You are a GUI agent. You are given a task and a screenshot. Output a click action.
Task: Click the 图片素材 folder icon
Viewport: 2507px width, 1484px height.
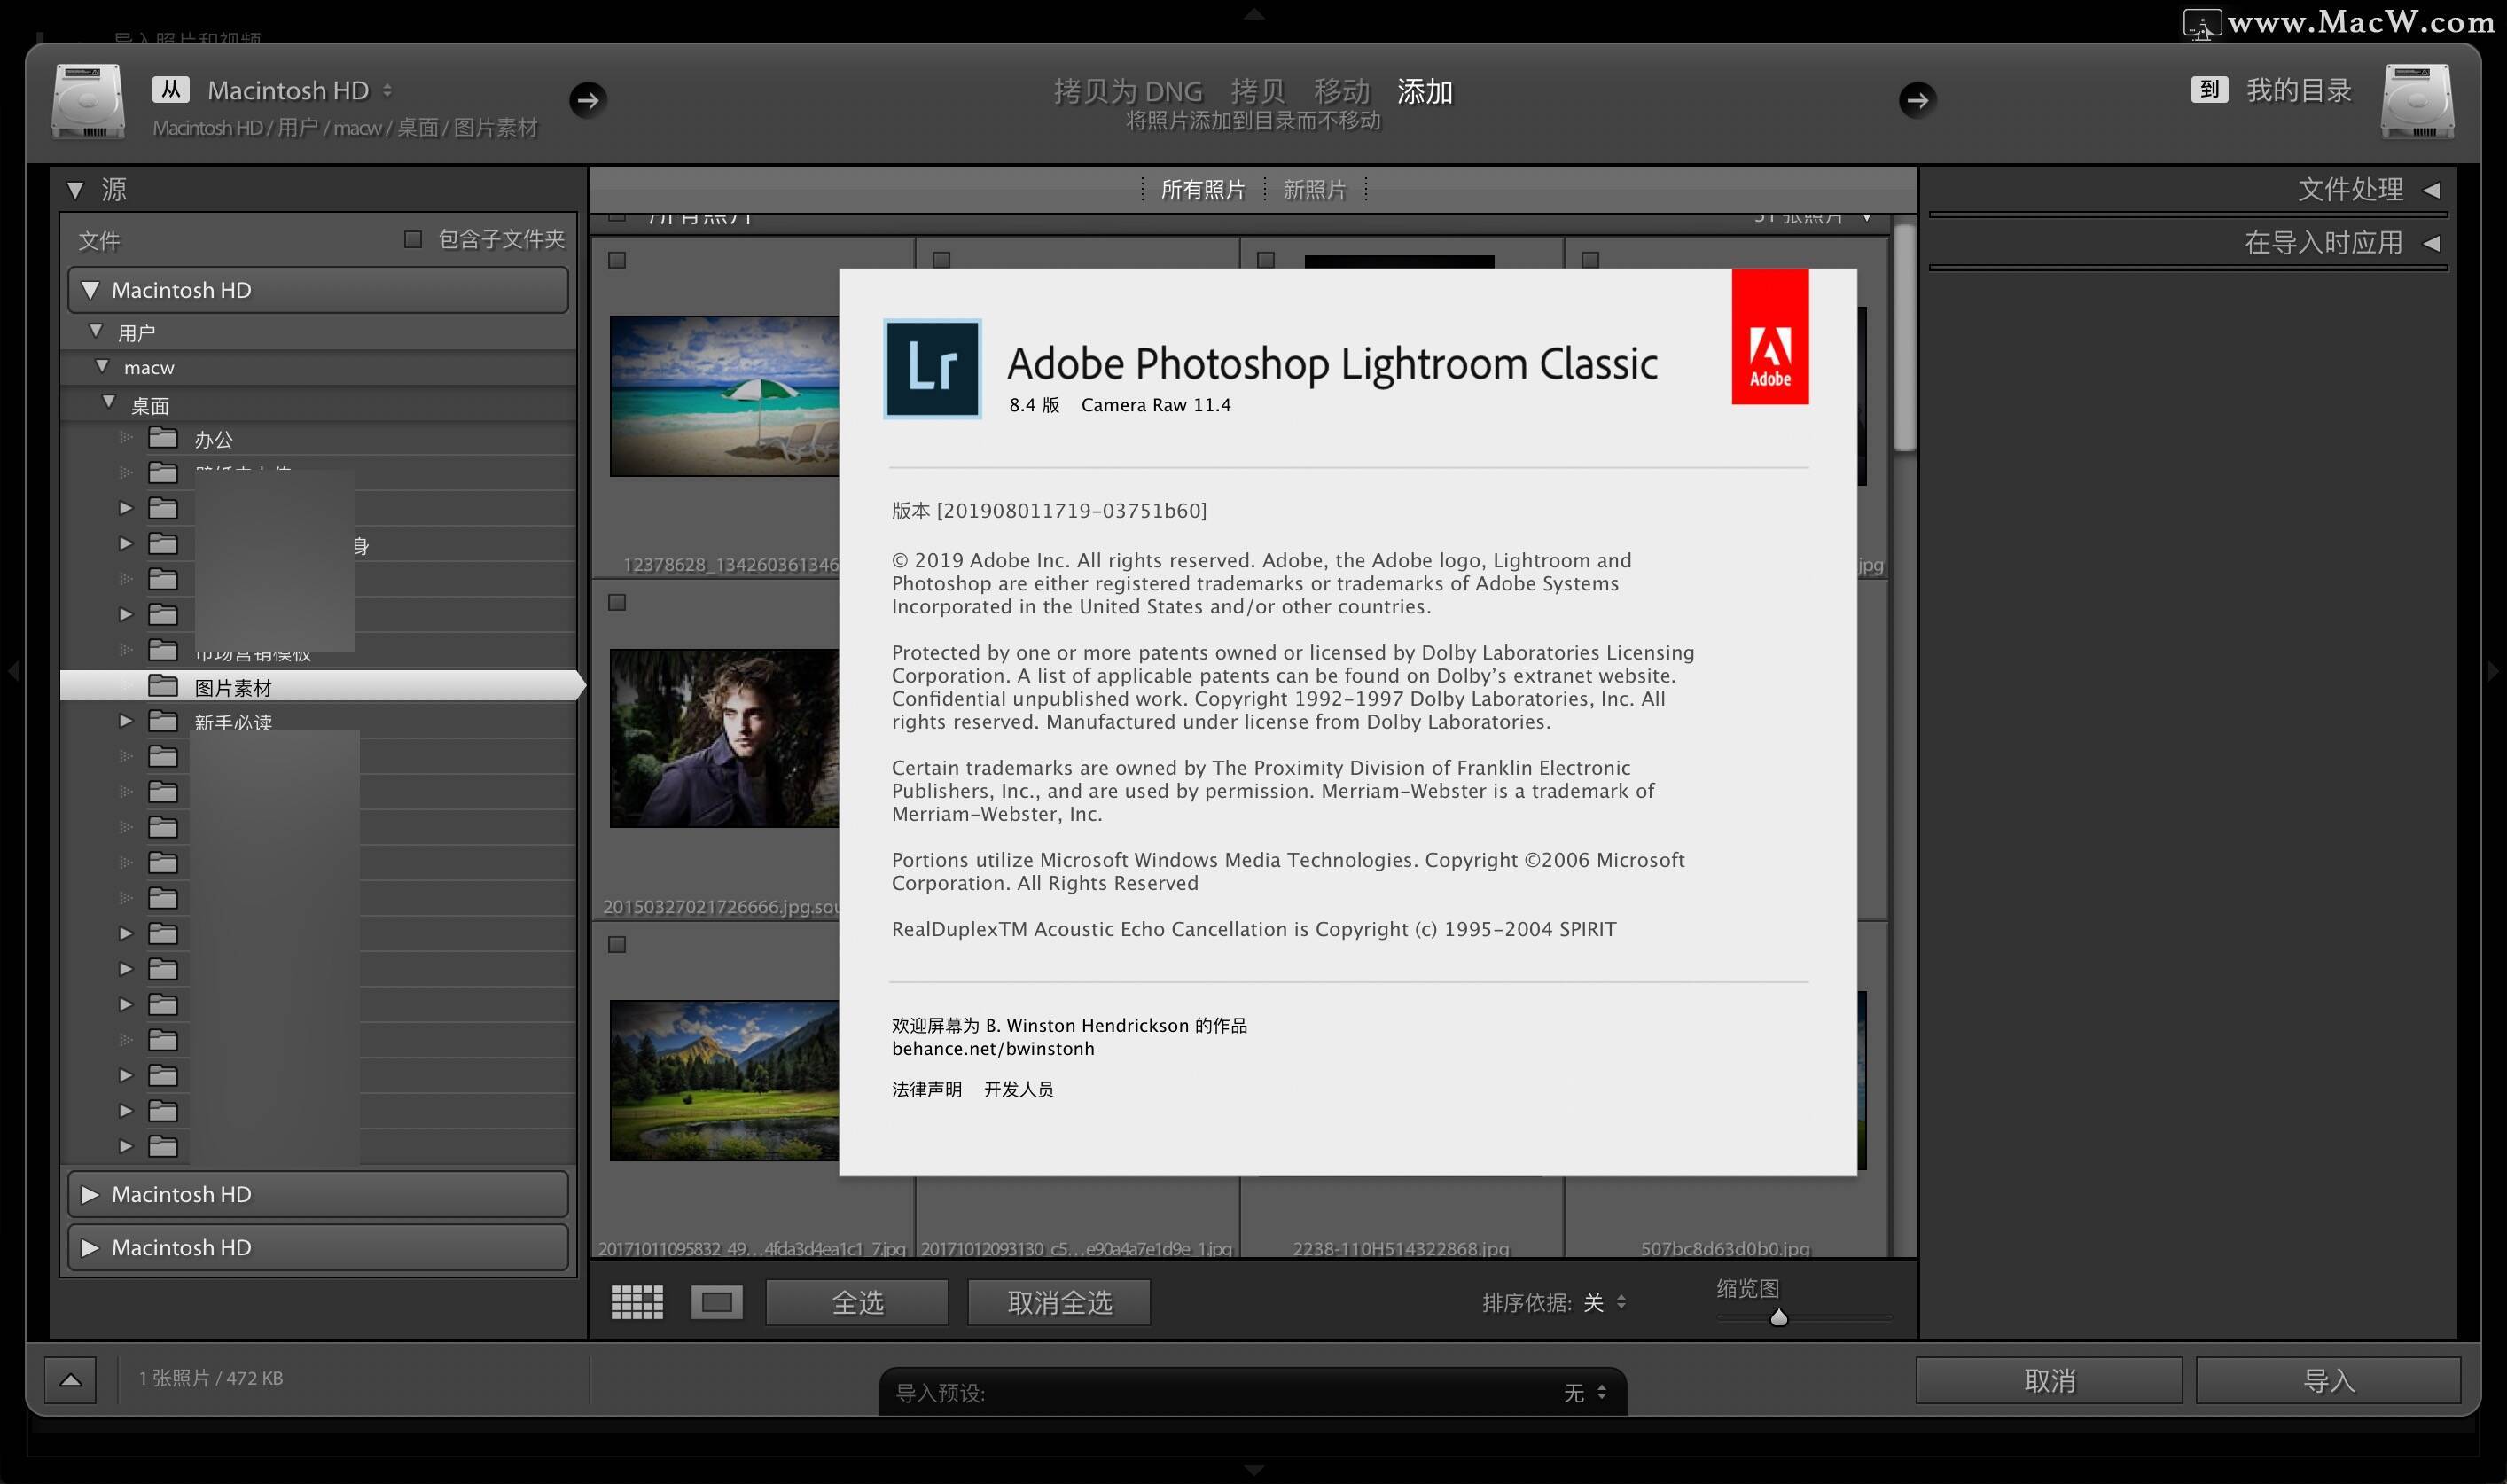[x=163, y=686]
